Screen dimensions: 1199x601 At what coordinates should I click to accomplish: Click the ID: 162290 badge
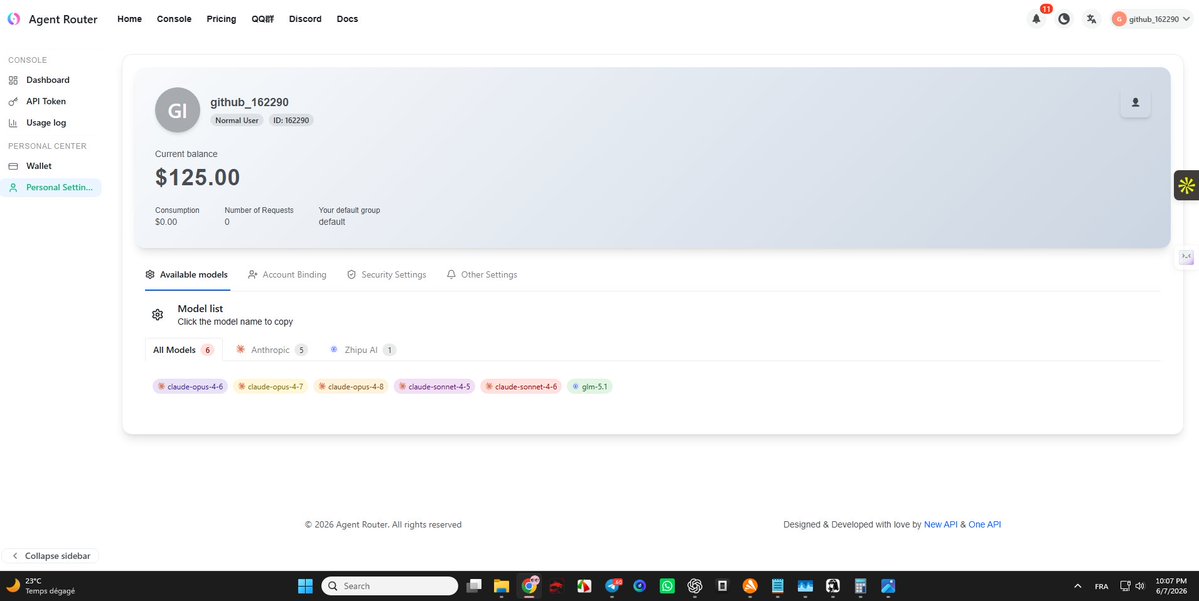tap(291, 120)
